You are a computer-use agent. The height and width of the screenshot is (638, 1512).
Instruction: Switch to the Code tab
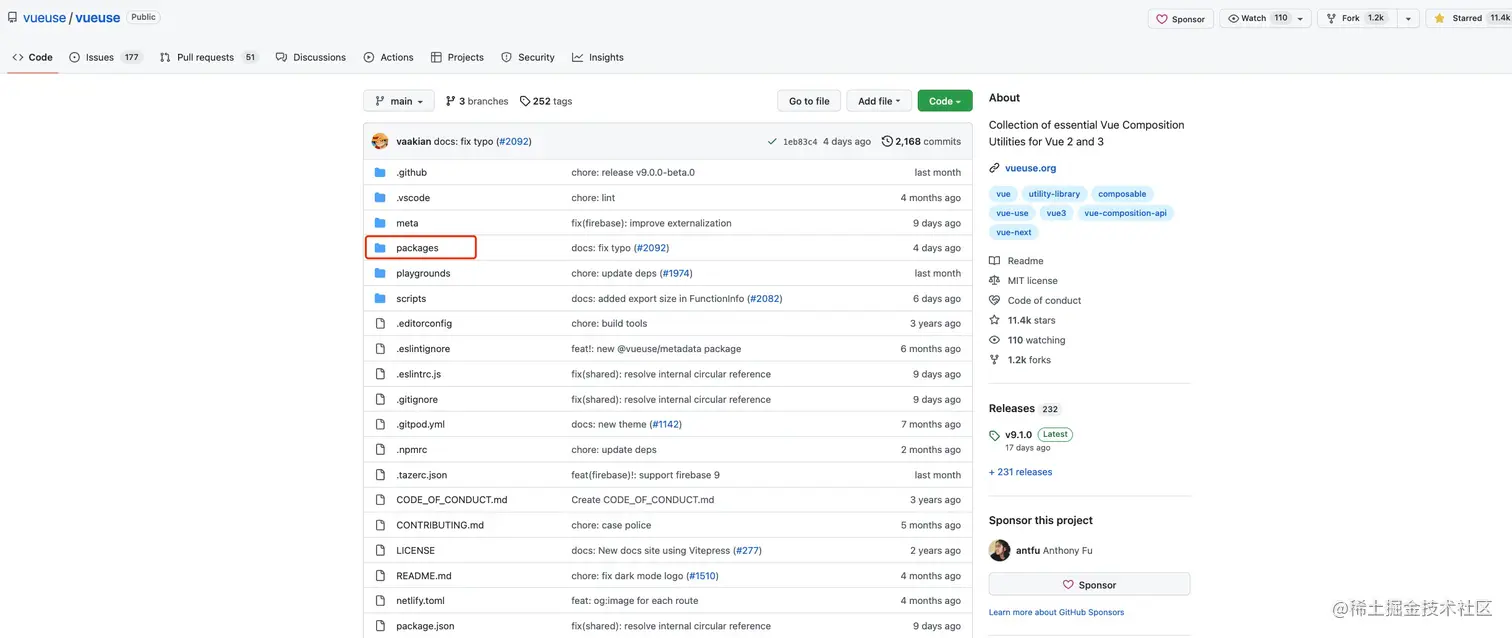point(33,57)
